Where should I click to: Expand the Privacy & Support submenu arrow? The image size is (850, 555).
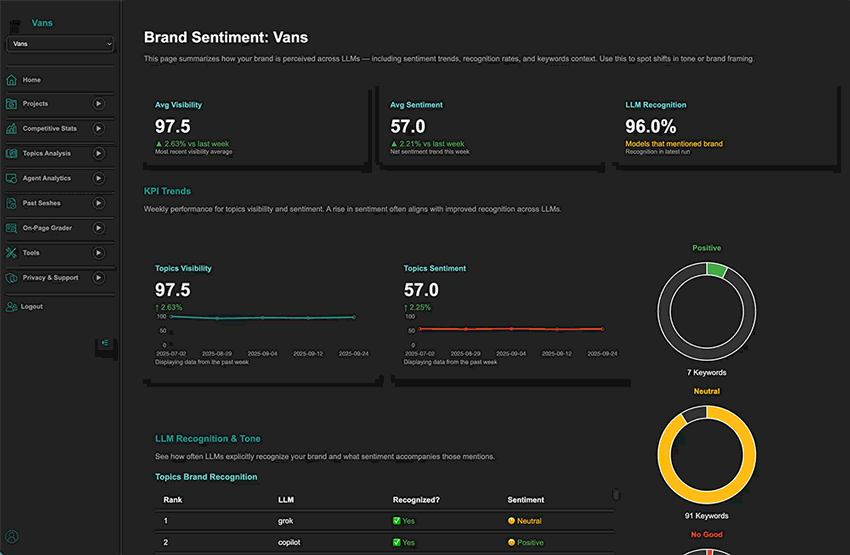99,278
